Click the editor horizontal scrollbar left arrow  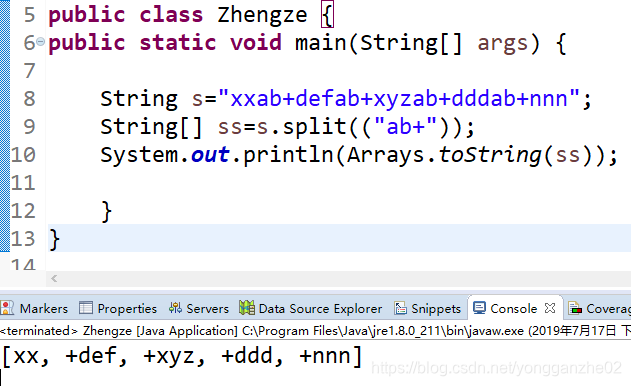54,278
